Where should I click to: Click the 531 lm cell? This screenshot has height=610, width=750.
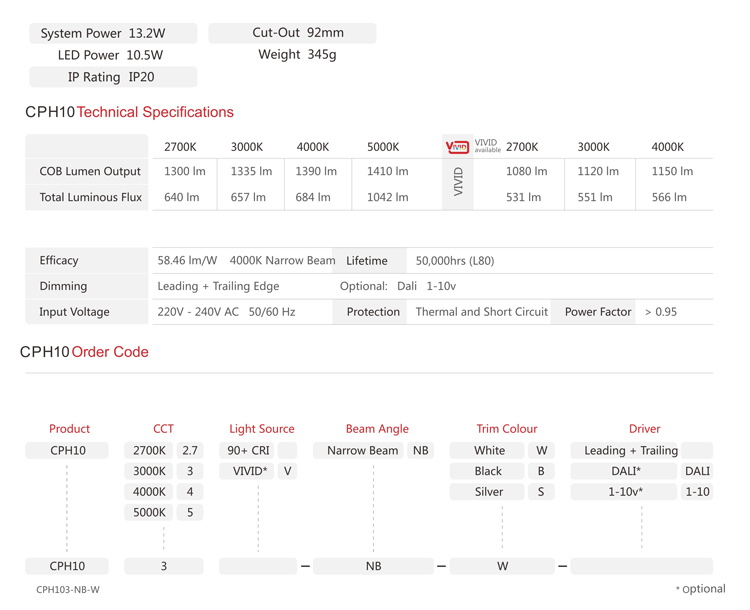(x=524, y=197)
